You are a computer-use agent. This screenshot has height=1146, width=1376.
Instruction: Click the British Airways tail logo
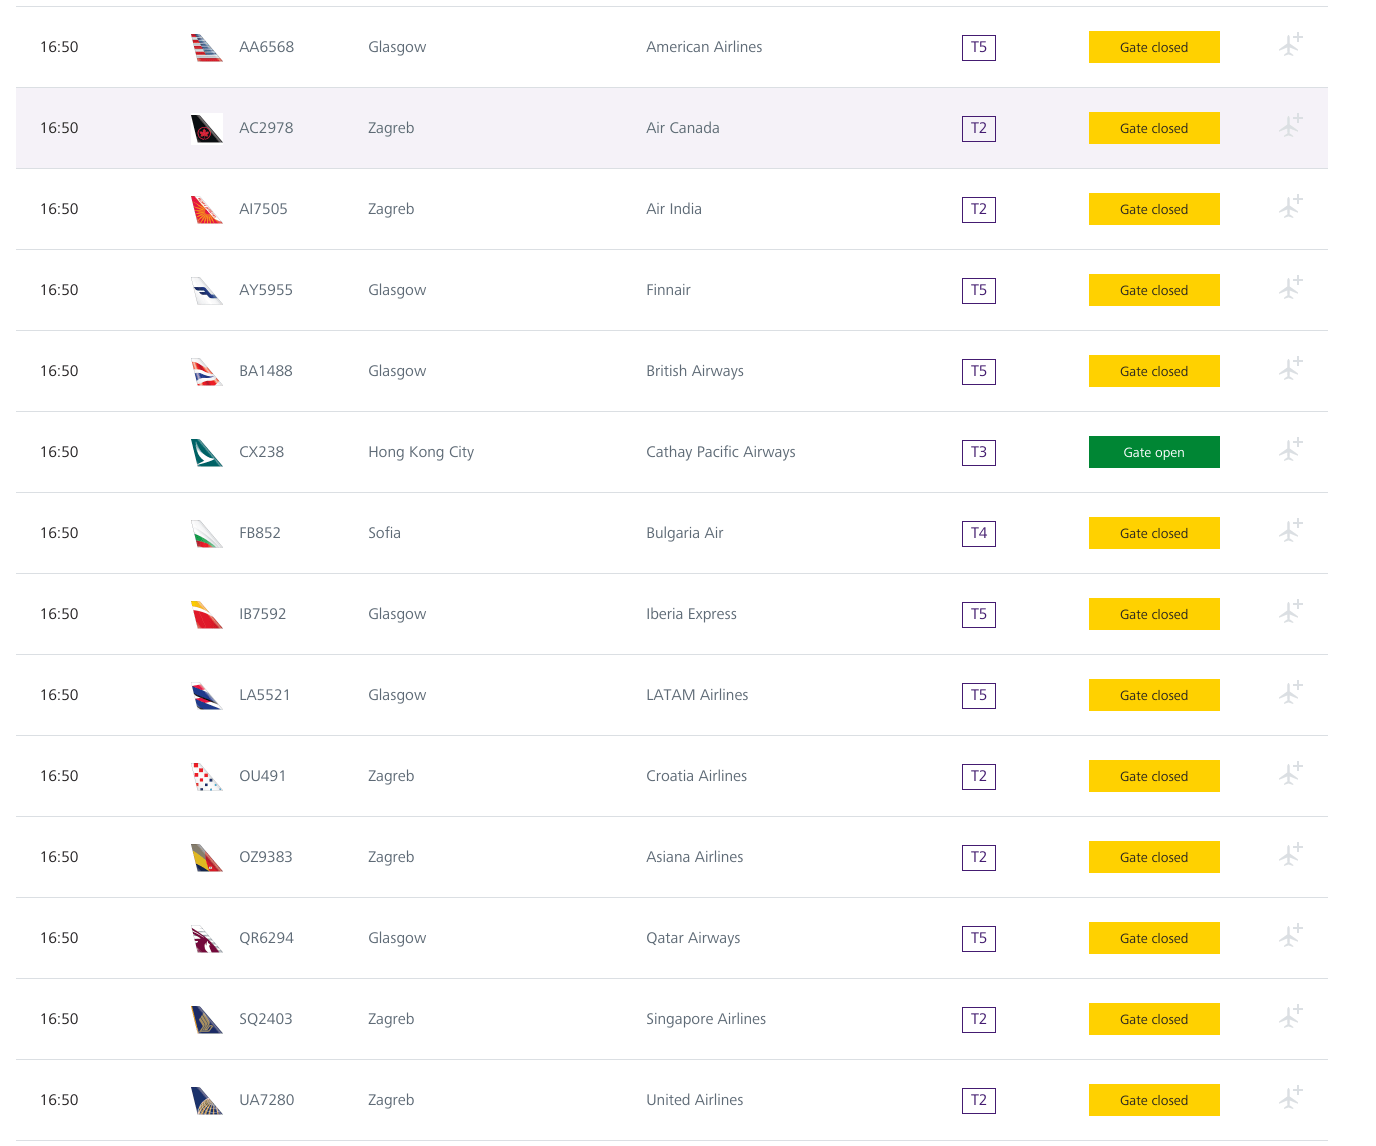coord(206,371)
